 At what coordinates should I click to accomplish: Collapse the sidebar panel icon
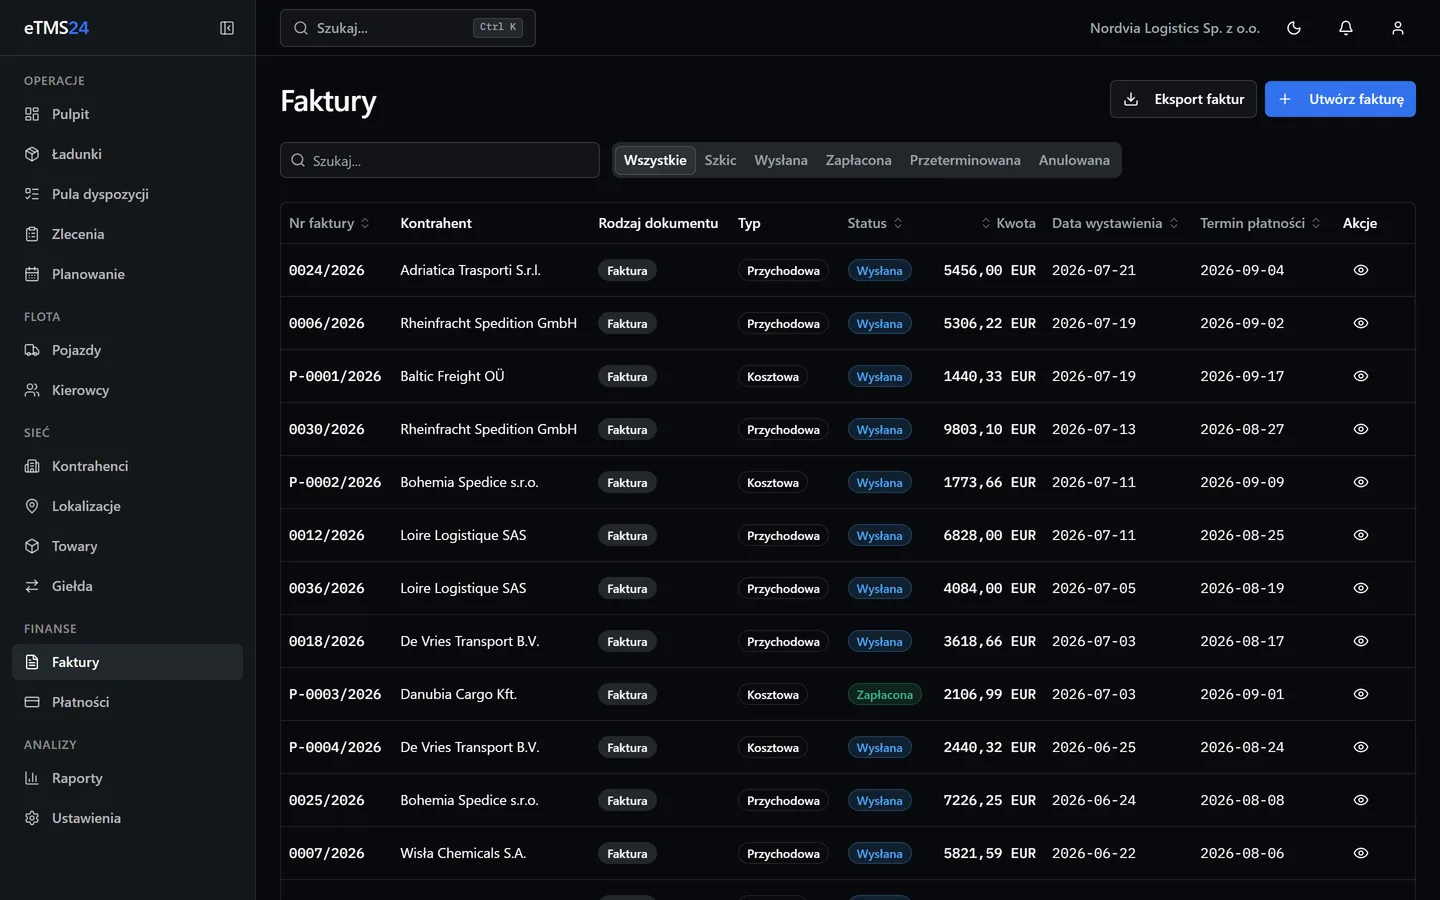pos(227,28)
